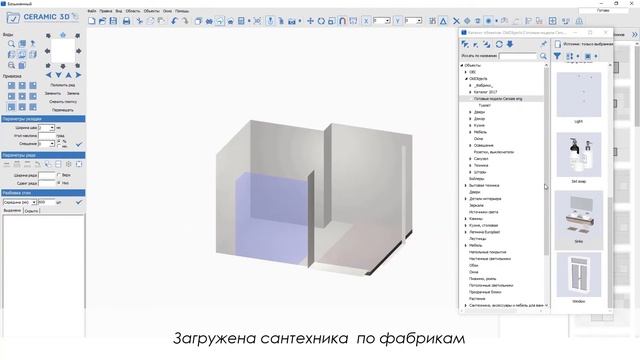Select the 'Низ' radio option in the row parameters
Viewport: 640px width, 360px height.
coord(59,183)
